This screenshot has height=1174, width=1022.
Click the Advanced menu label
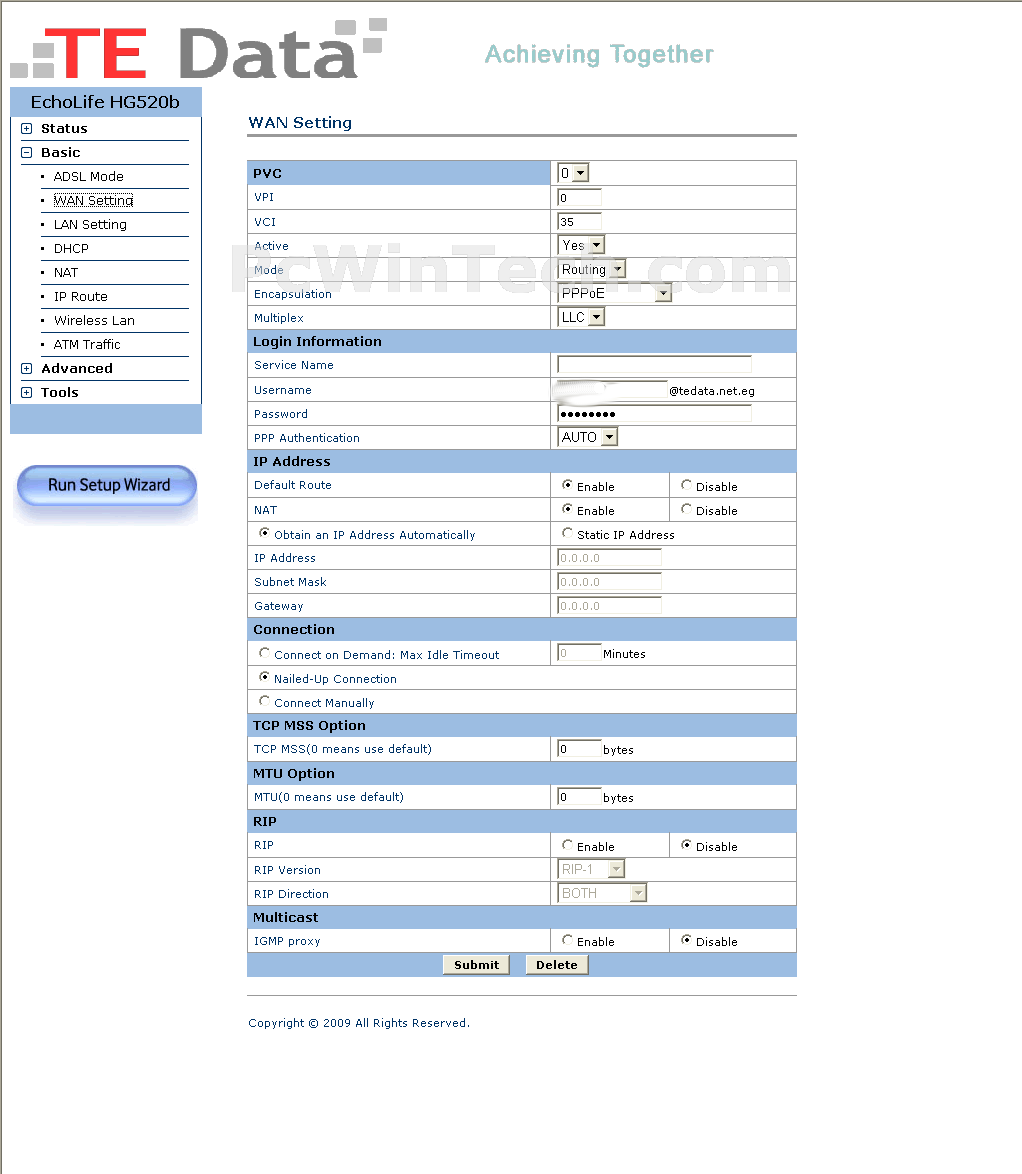pos(77,368)
